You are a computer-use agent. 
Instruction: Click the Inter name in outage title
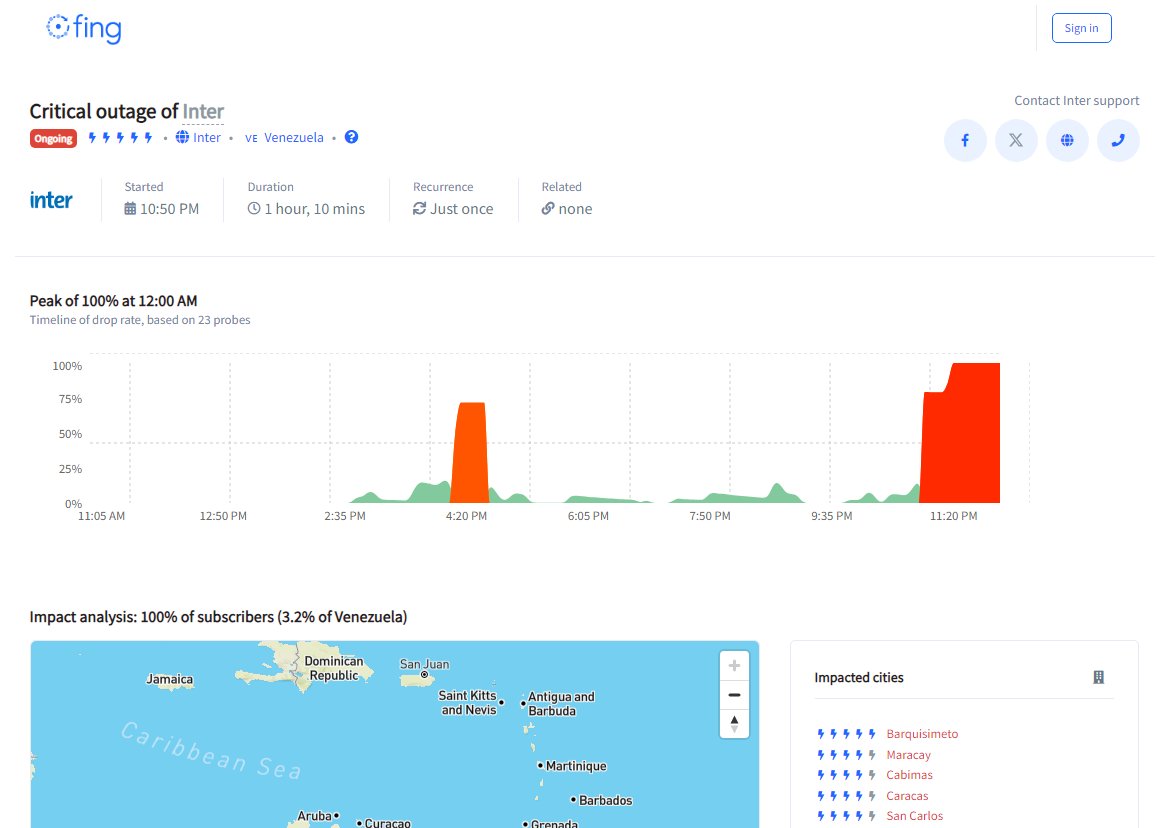(x=203, y=112)
